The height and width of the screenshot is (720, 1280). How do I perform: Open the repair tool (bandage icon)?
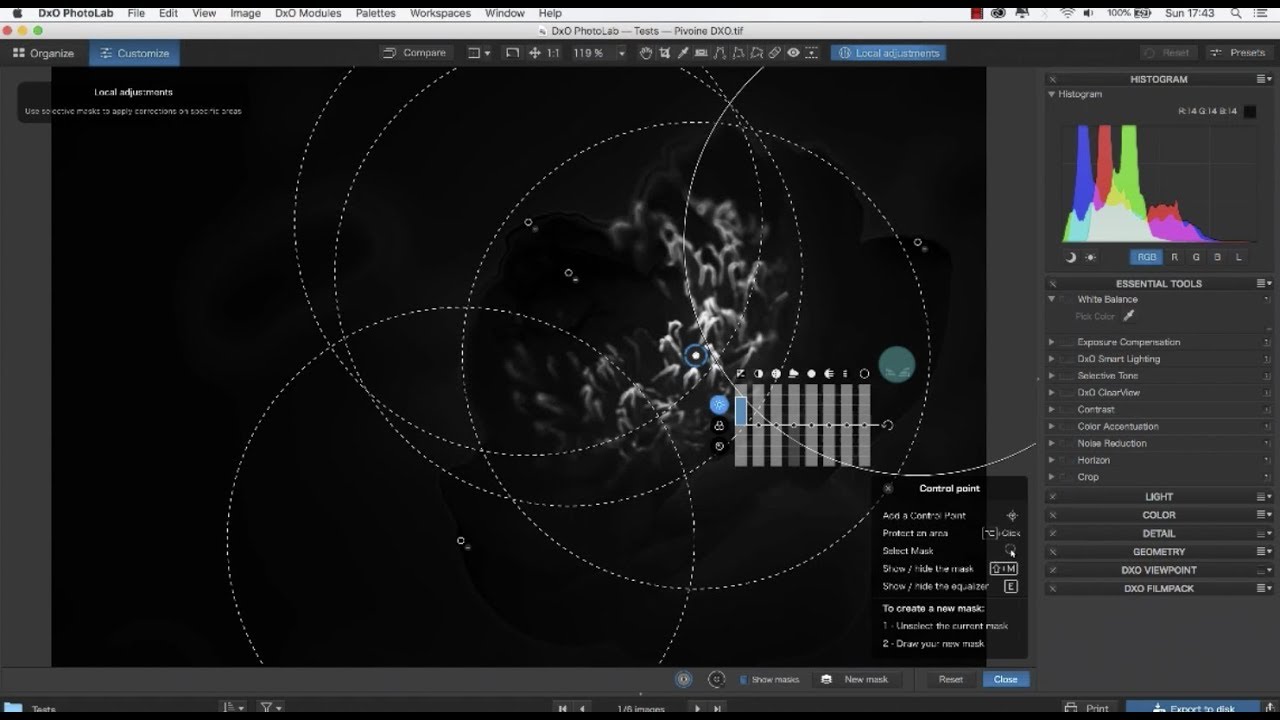pyautogui.click(x=774, y=53)
